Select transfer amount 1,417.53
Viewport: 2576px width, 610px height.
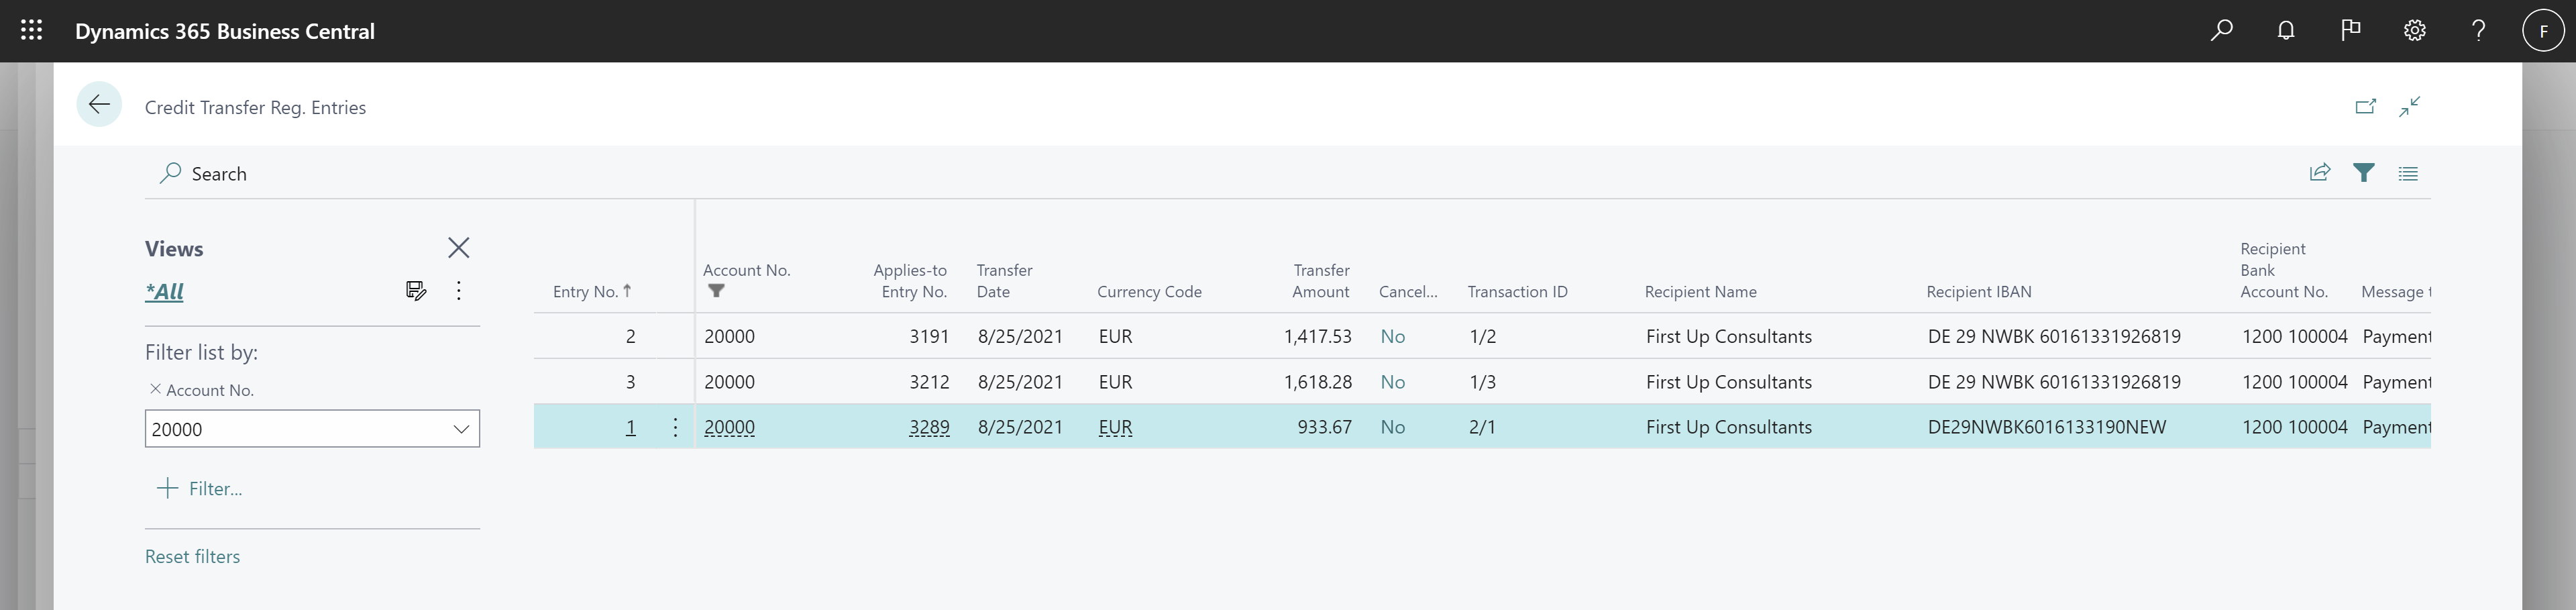pos(1318,336)
